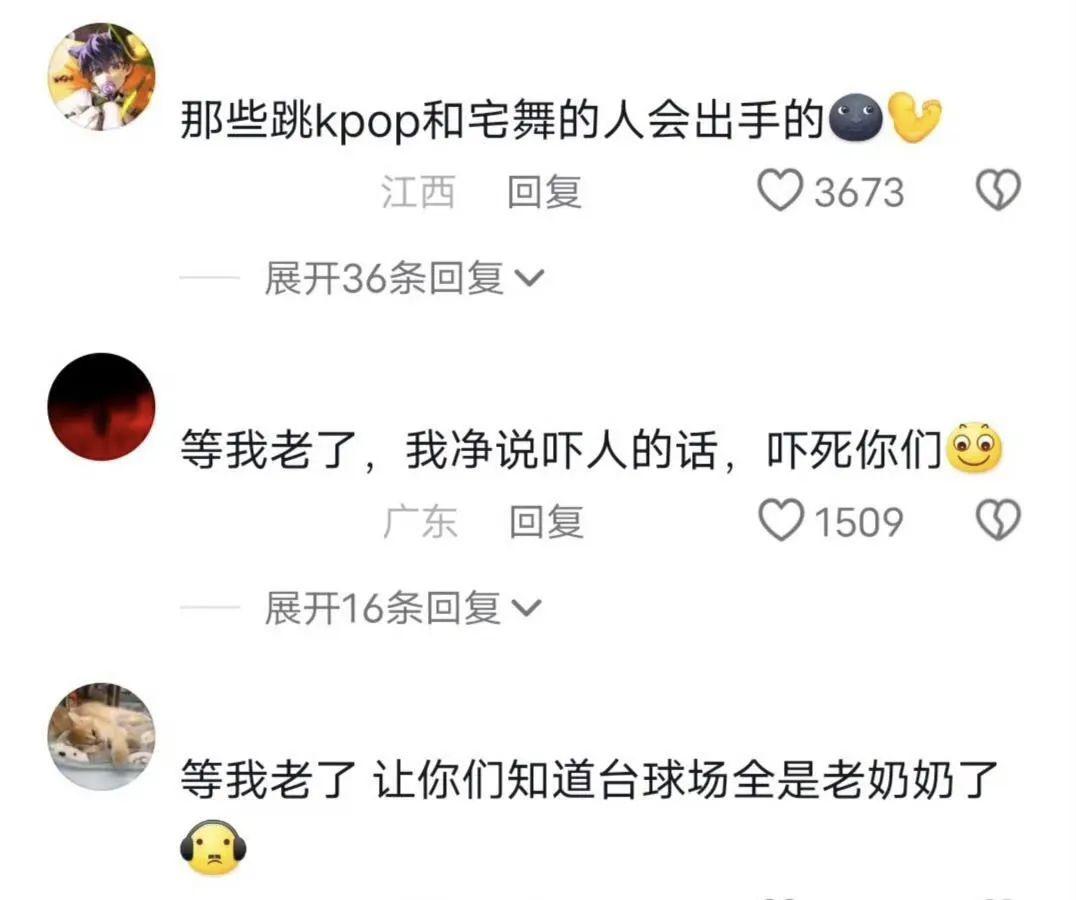The height and width of the screenshot is (900, 1076).
Task: Expand 展开16条回复 replies
Action: 404,608
